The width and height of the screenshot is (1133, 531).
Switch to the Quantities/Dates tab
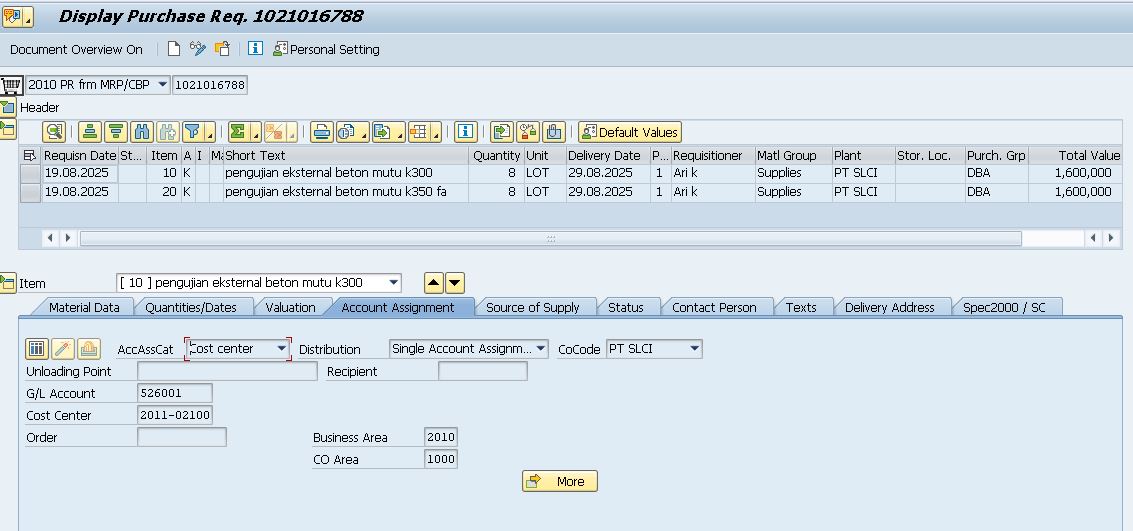(191, 307)
